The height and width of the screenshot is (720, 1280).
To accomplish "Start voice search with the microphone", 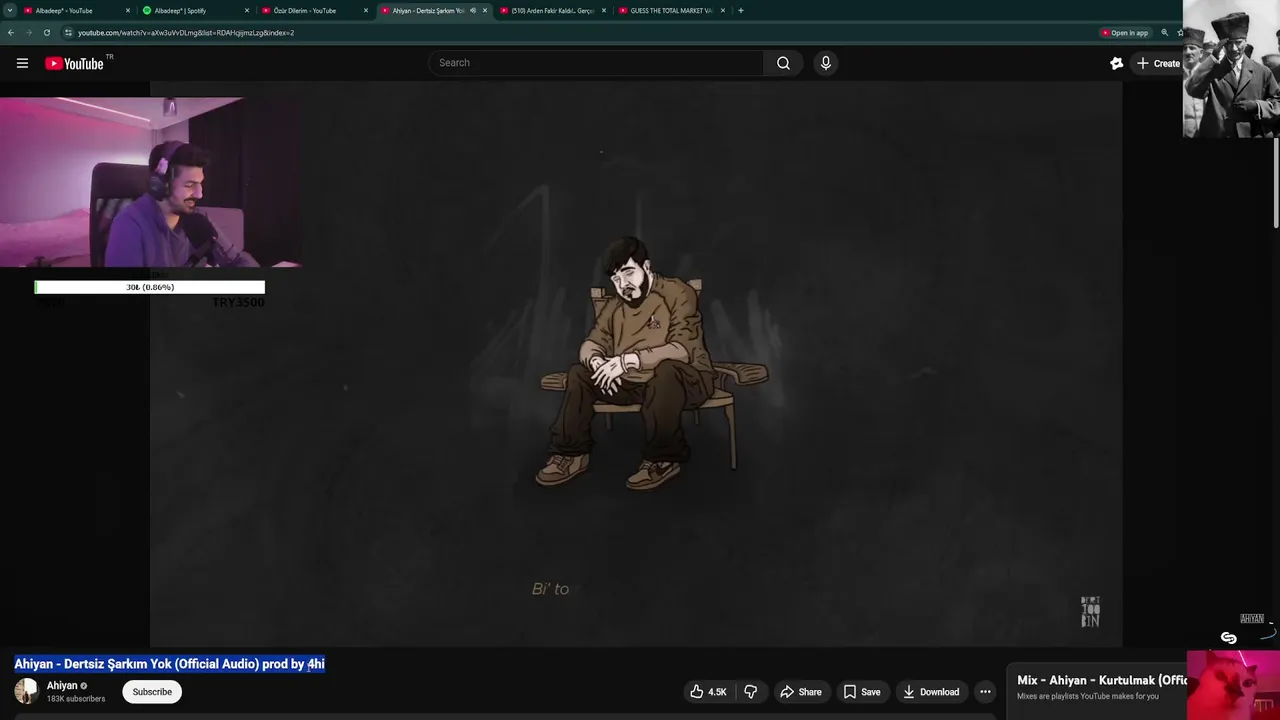I will pyautogui.click(x=825, y=63).
